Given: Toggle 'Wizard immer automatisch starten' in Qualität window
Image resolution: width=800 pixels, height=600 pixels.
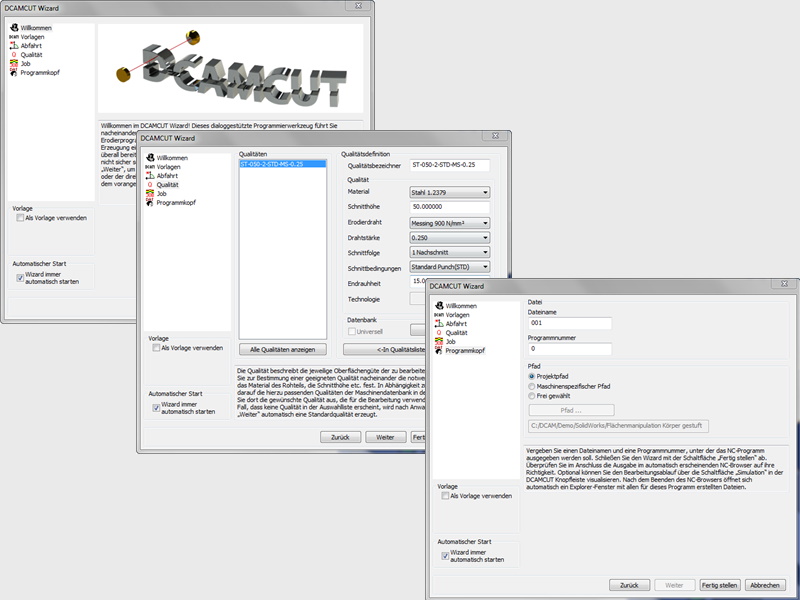Looking at the screenshot, I should tap(156, 408).
